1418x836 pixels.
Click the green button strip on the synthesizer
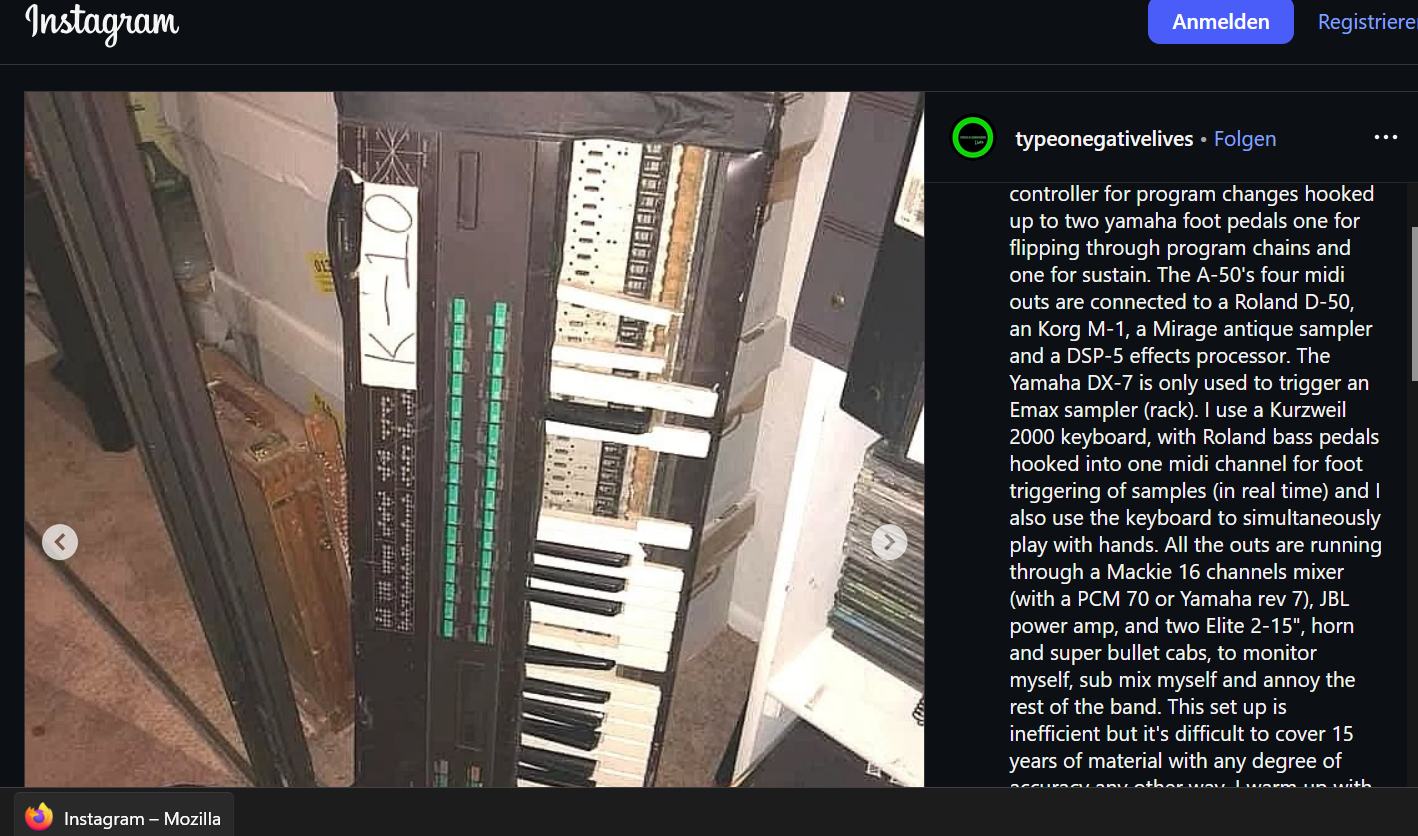(x=475, y=470)
